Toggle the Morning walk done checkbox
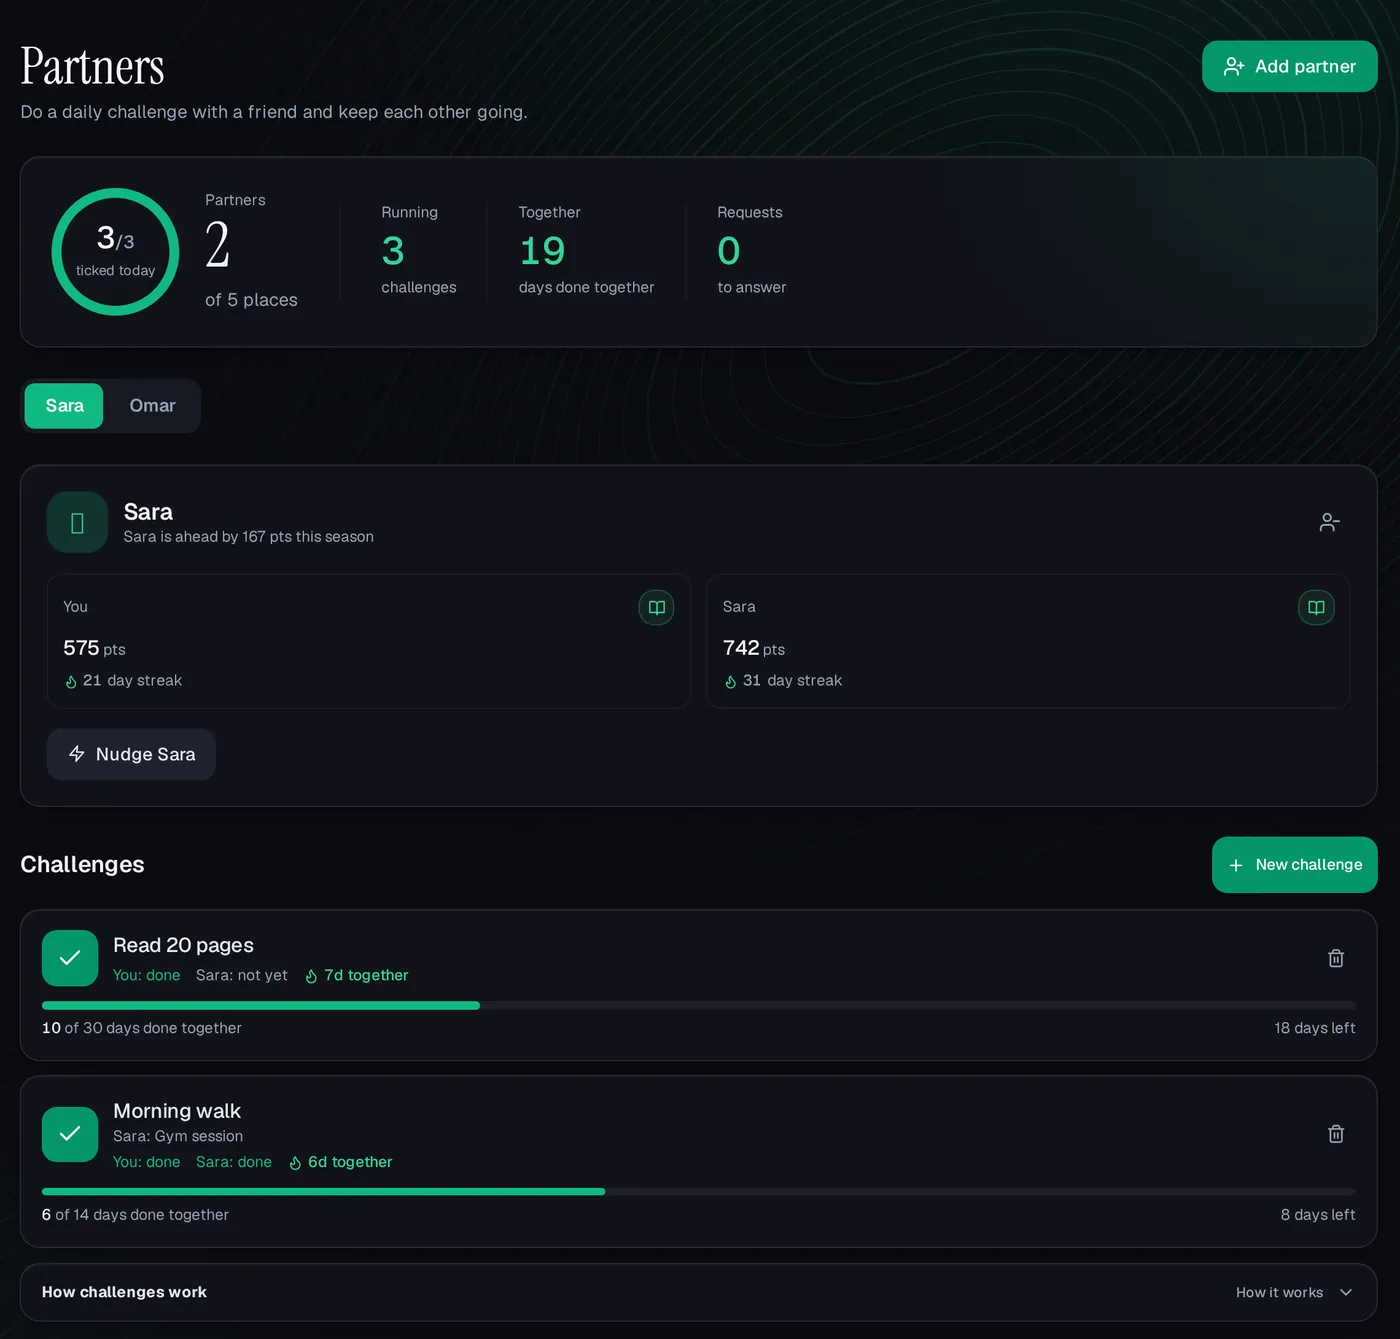 point(70,1134)
